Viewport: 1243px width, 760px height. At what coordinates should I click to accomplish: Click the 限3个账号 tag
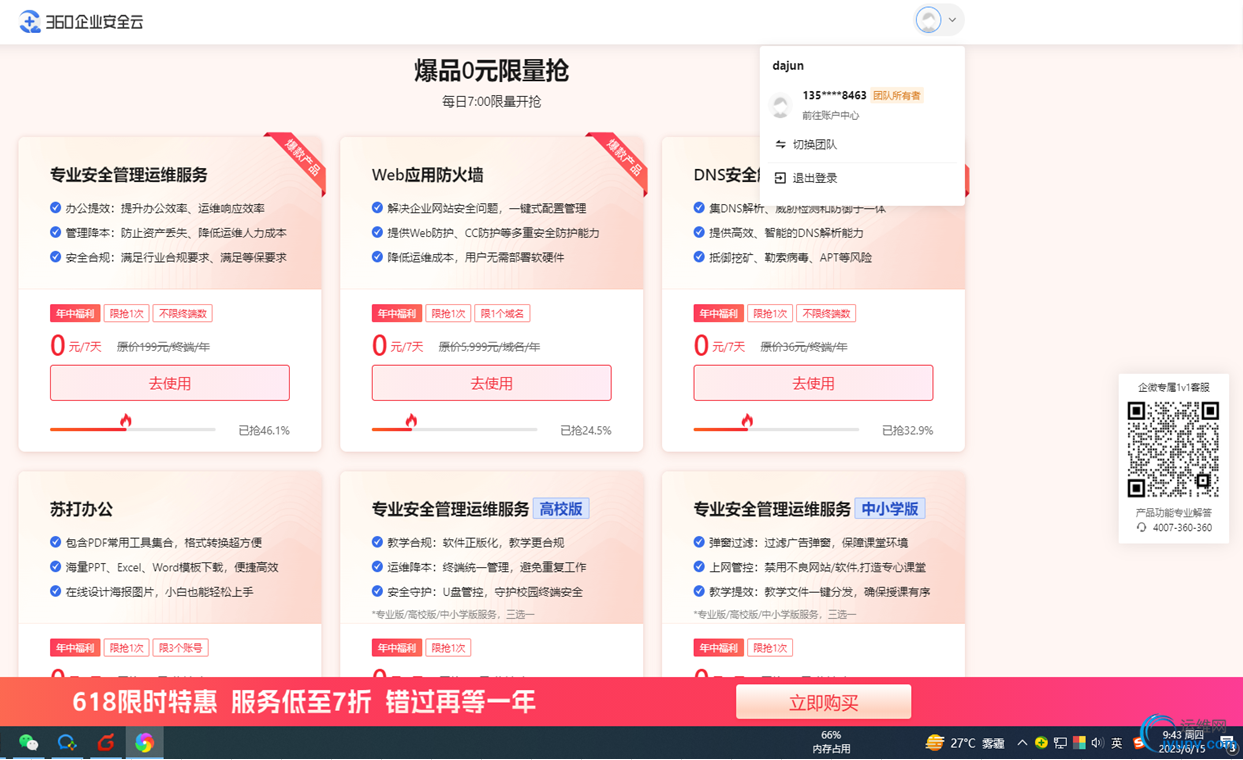point(180,648)
